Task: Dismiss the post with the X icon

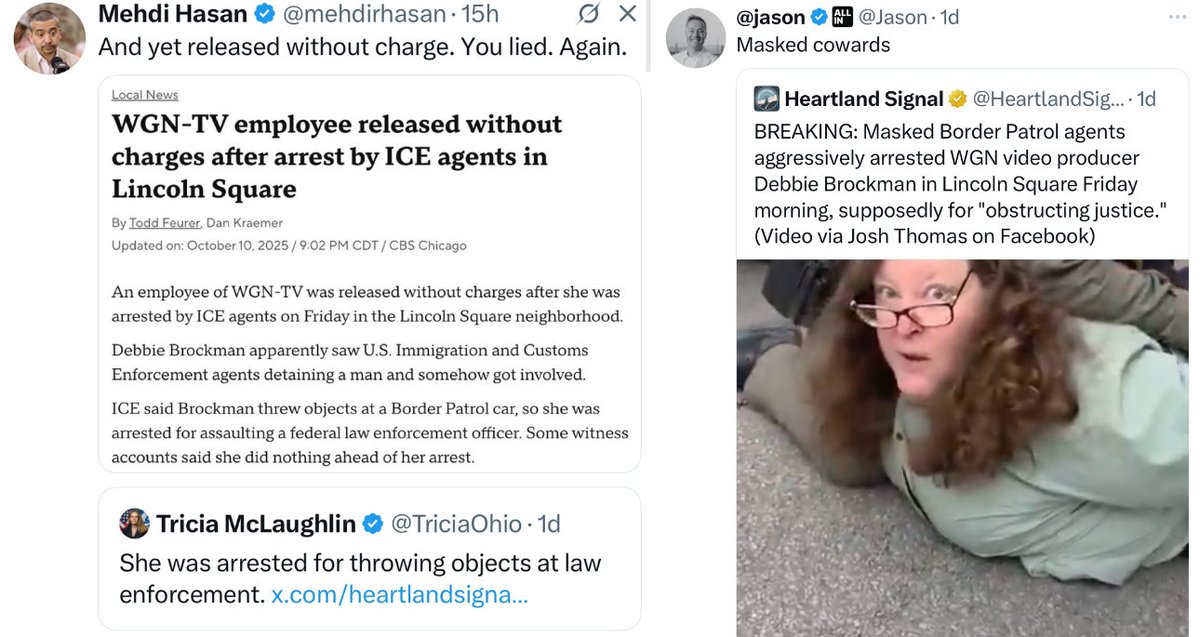Action: (x=627, y=14)
